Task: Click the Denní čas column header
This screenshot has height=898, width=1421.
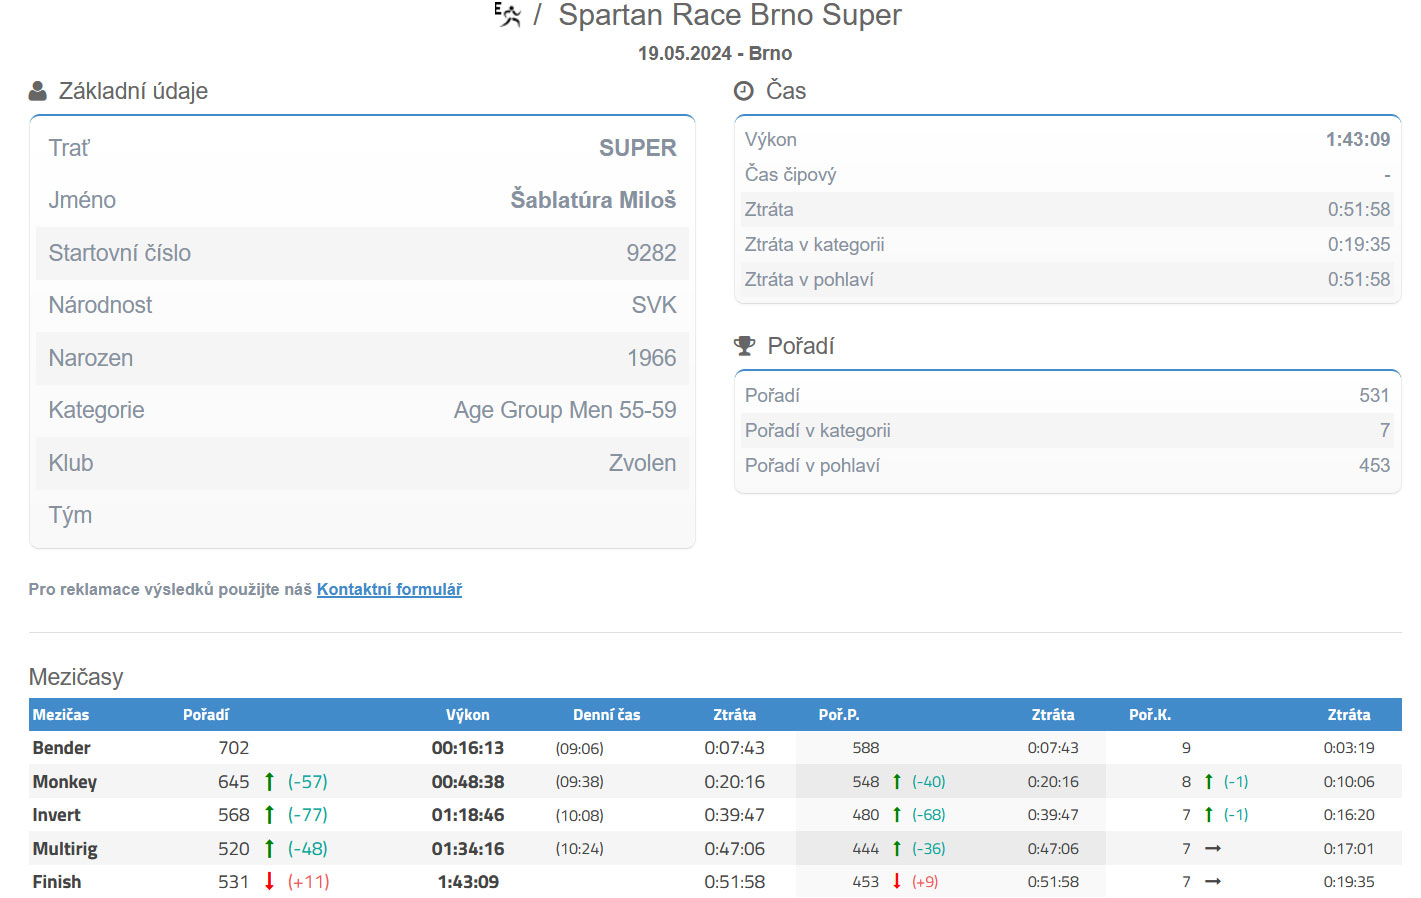Action: [607, 715]
